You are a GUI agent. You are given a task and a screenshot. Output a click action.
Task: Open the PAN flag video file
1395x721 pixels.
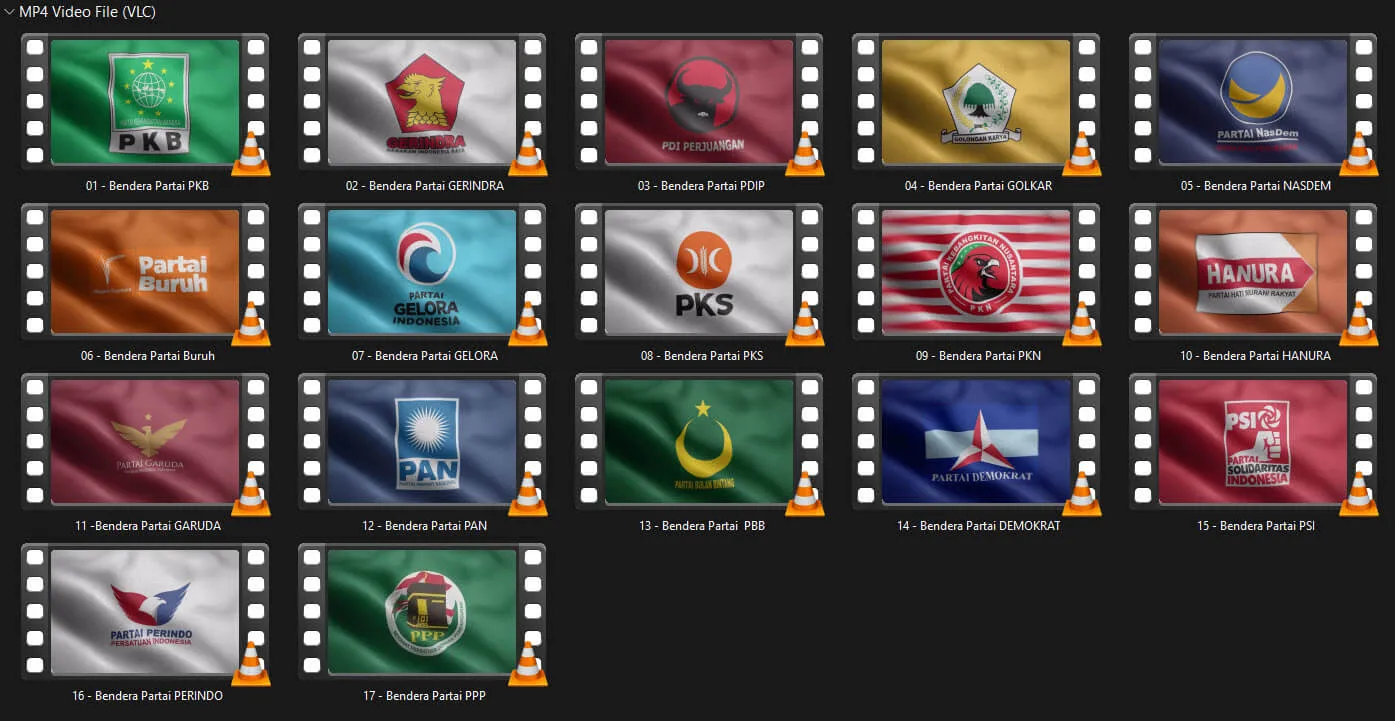click(422, 442)
